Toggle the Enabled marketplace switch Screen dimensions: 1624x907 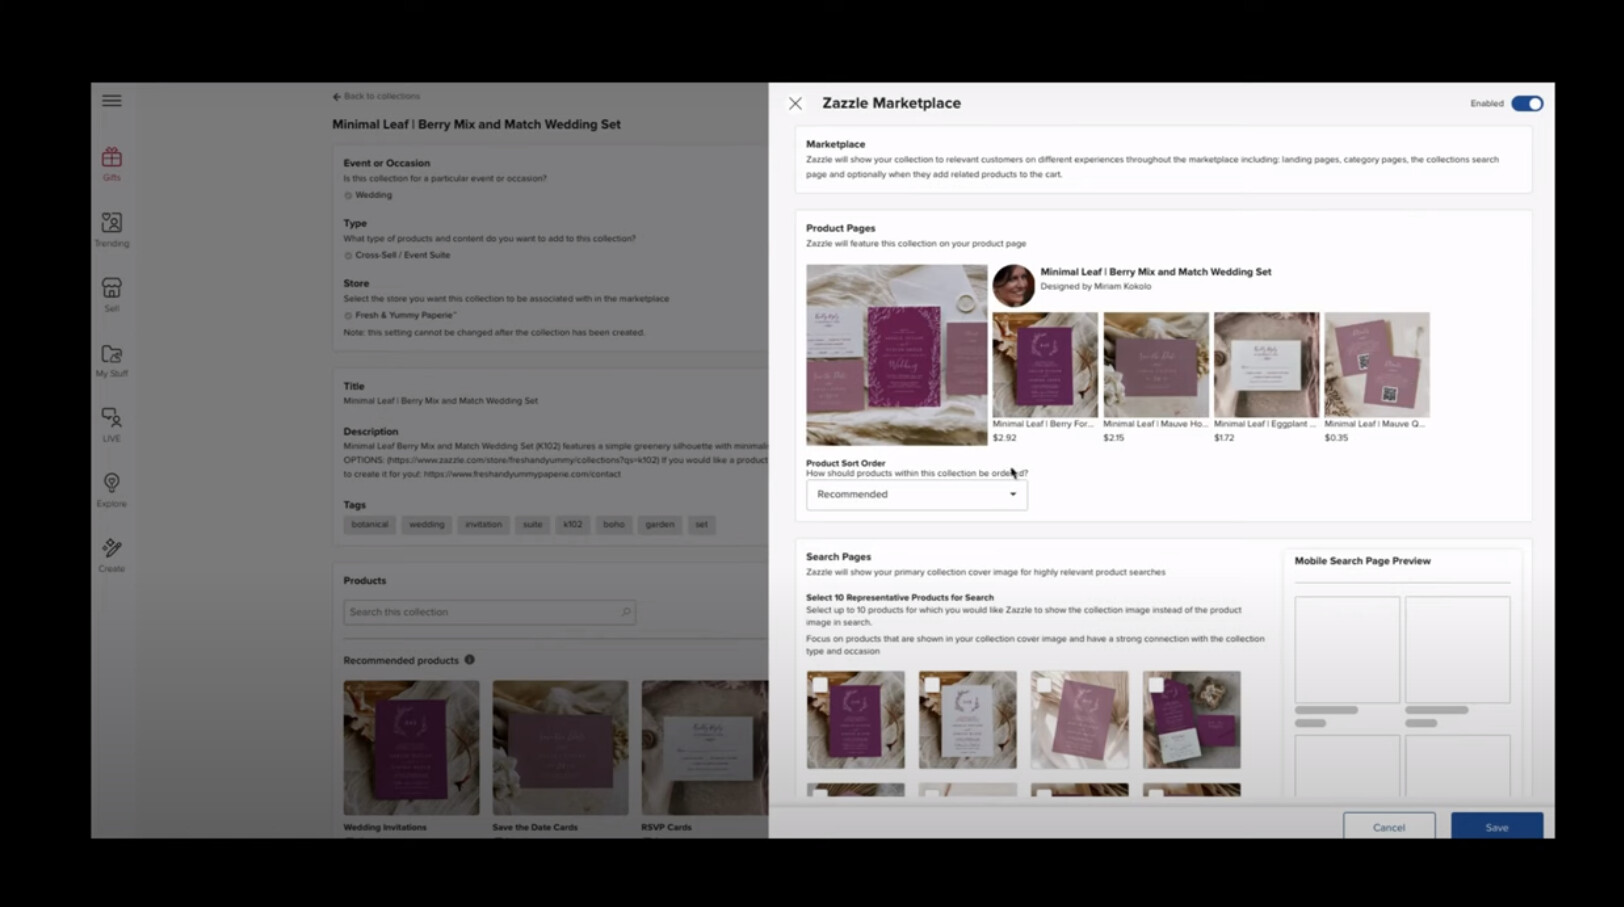point(1527,103)
